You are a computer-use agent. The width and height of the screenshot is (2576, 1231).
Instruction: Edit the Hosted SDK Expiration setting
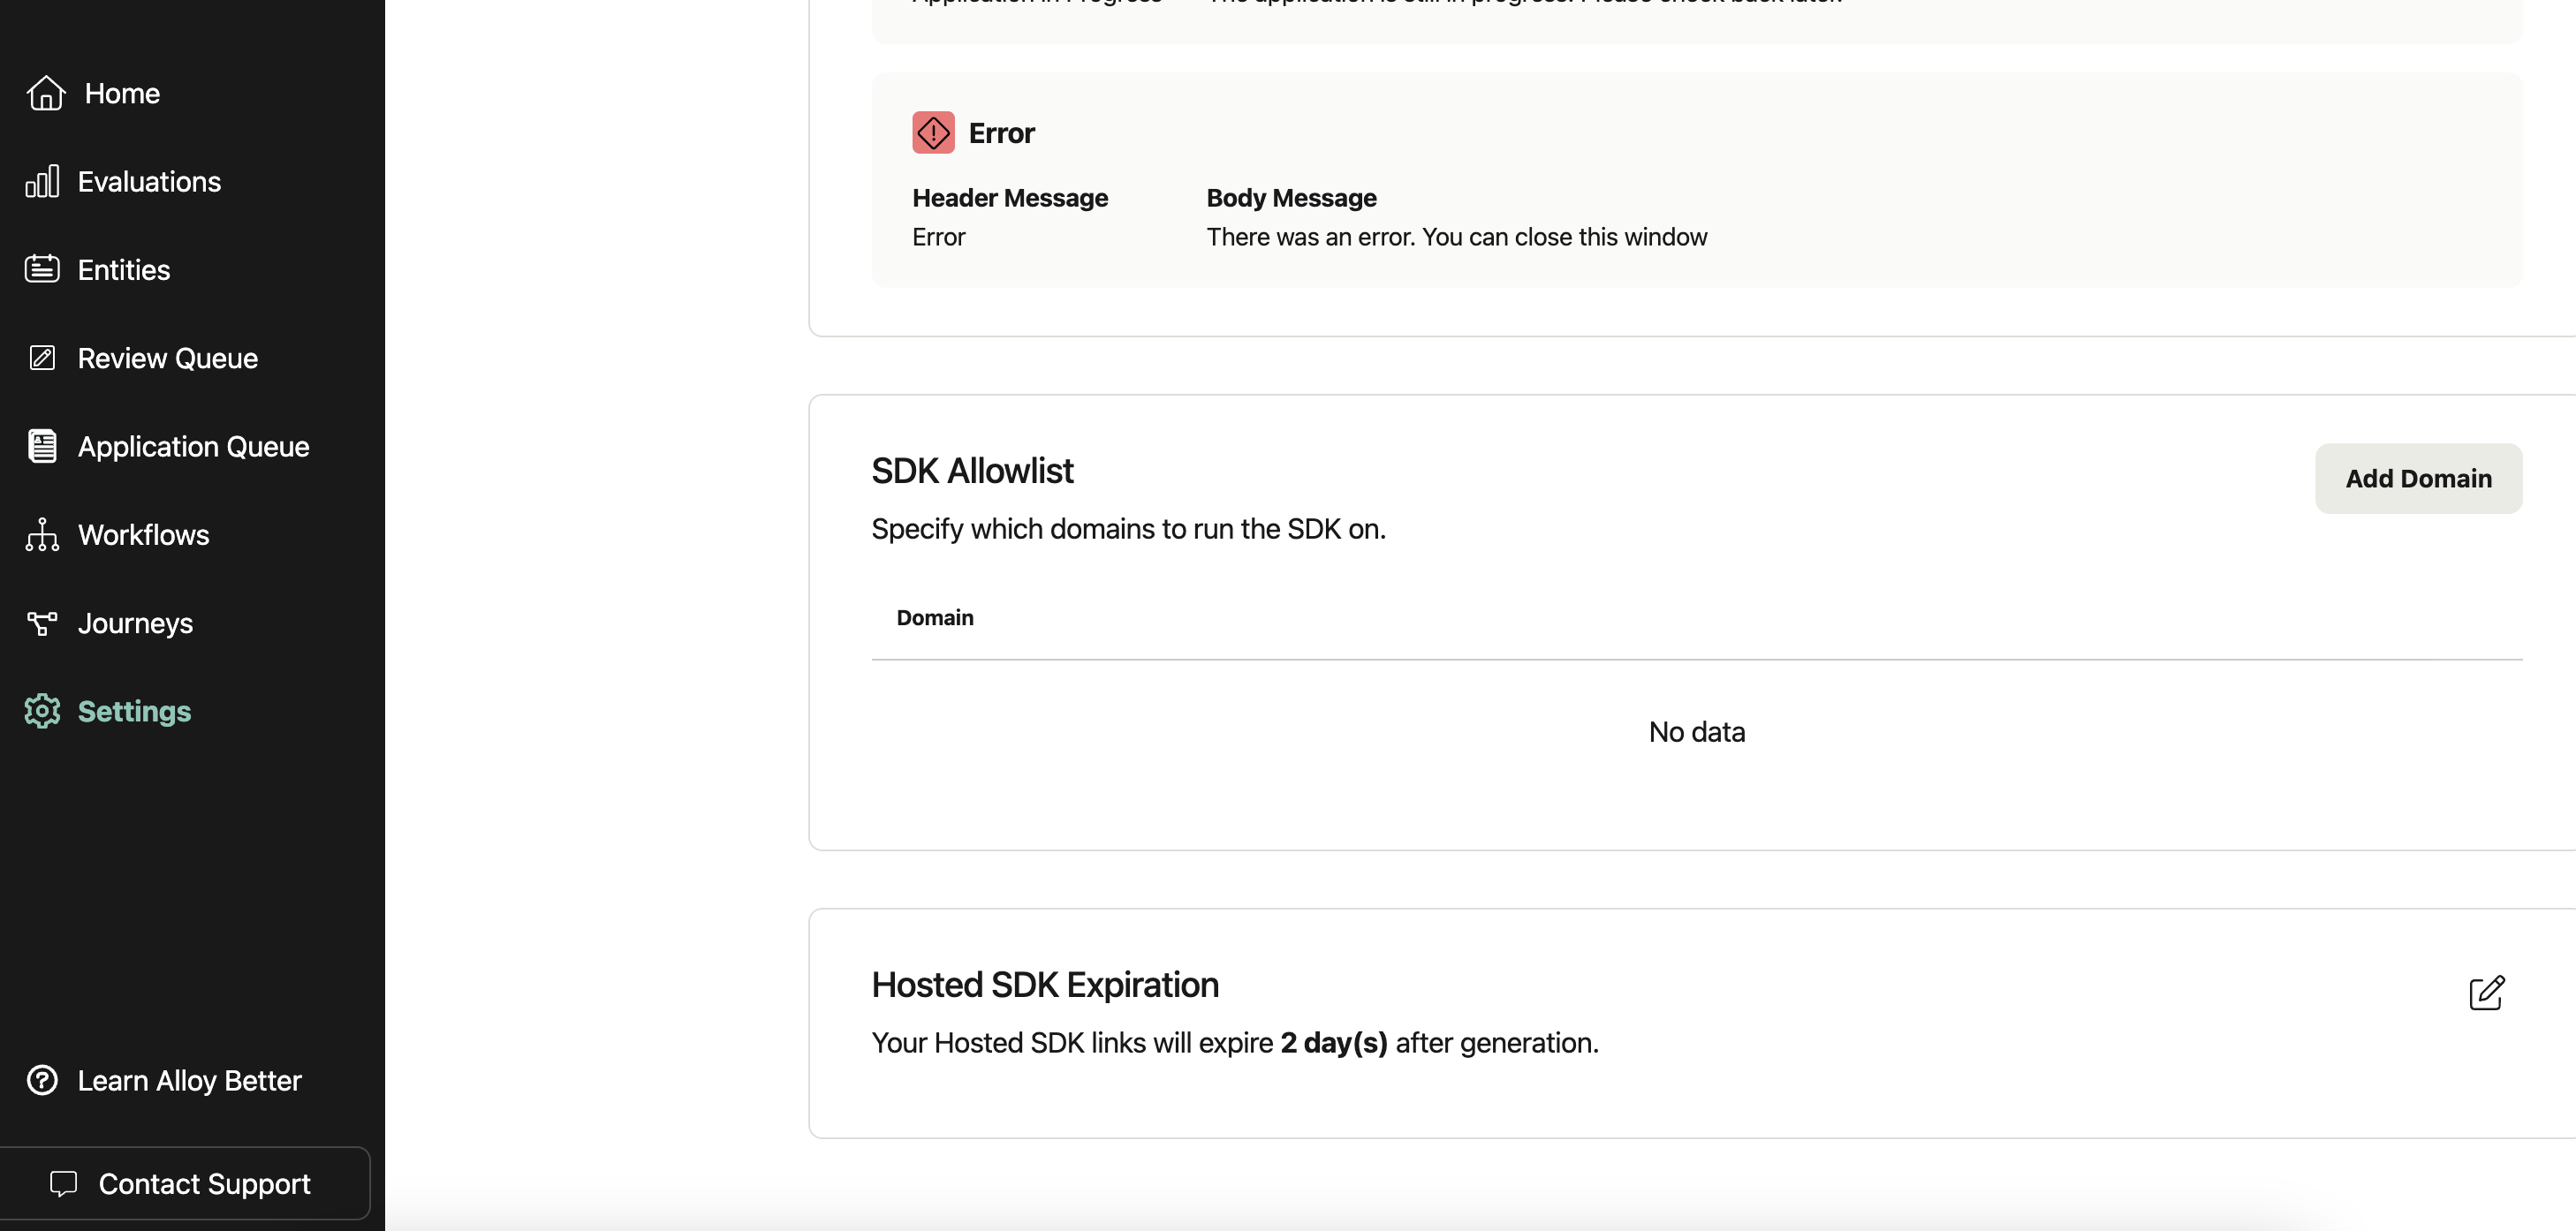(2486, 993)
